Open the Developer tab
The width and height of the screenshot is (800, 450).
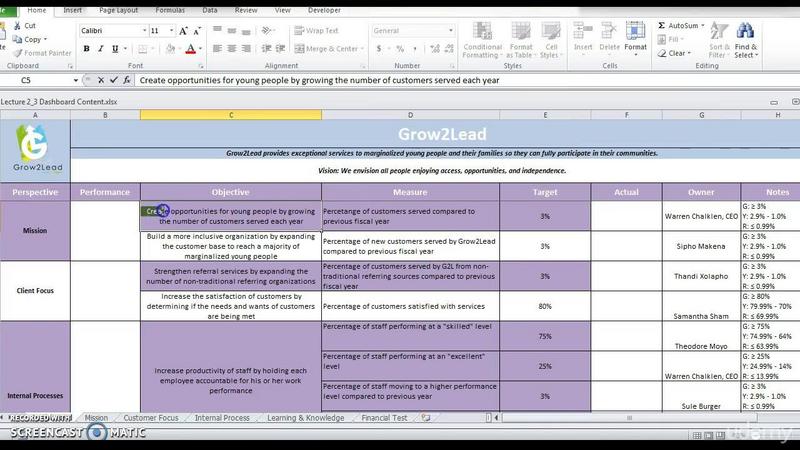coord(324,10)
